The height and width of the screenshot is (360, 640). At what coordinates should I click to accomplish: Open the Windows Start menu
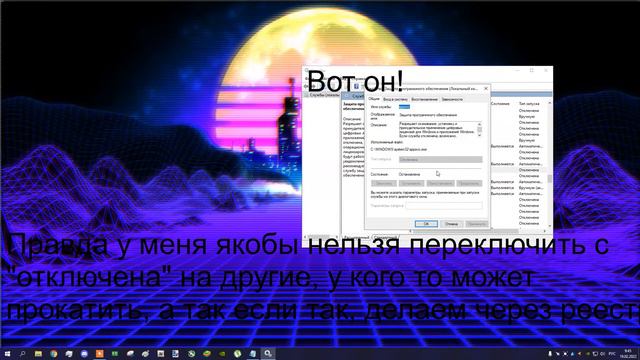coord(7,353)
